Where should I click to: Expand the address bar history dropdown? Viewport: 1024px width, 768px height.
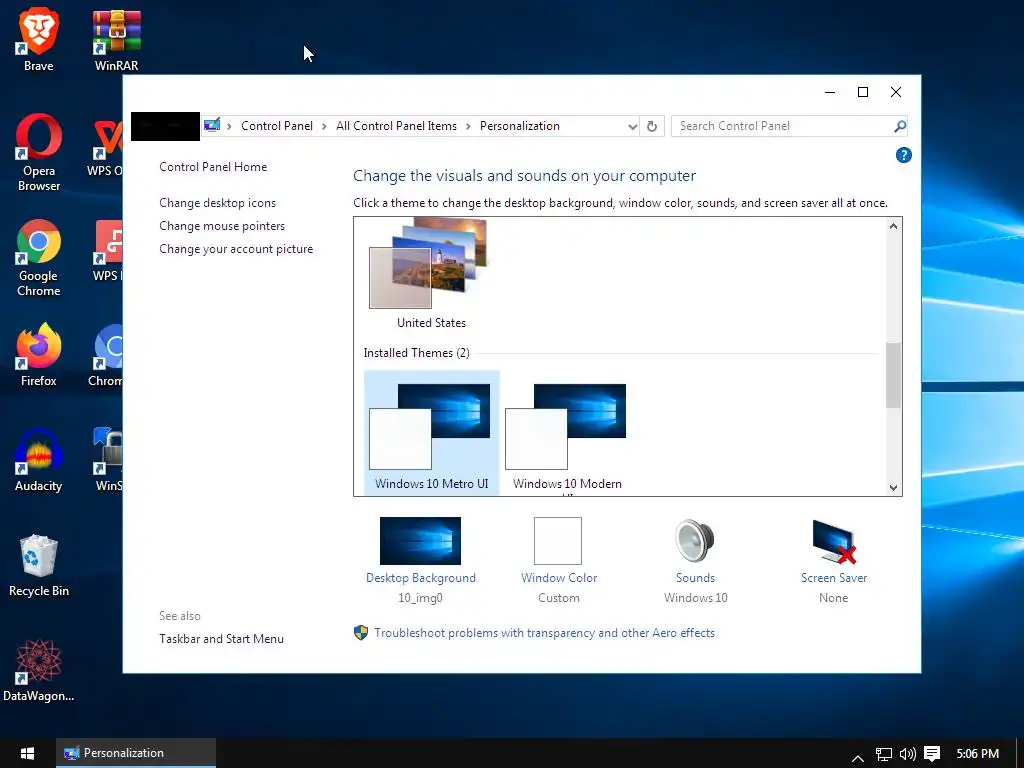coord(632,126)
